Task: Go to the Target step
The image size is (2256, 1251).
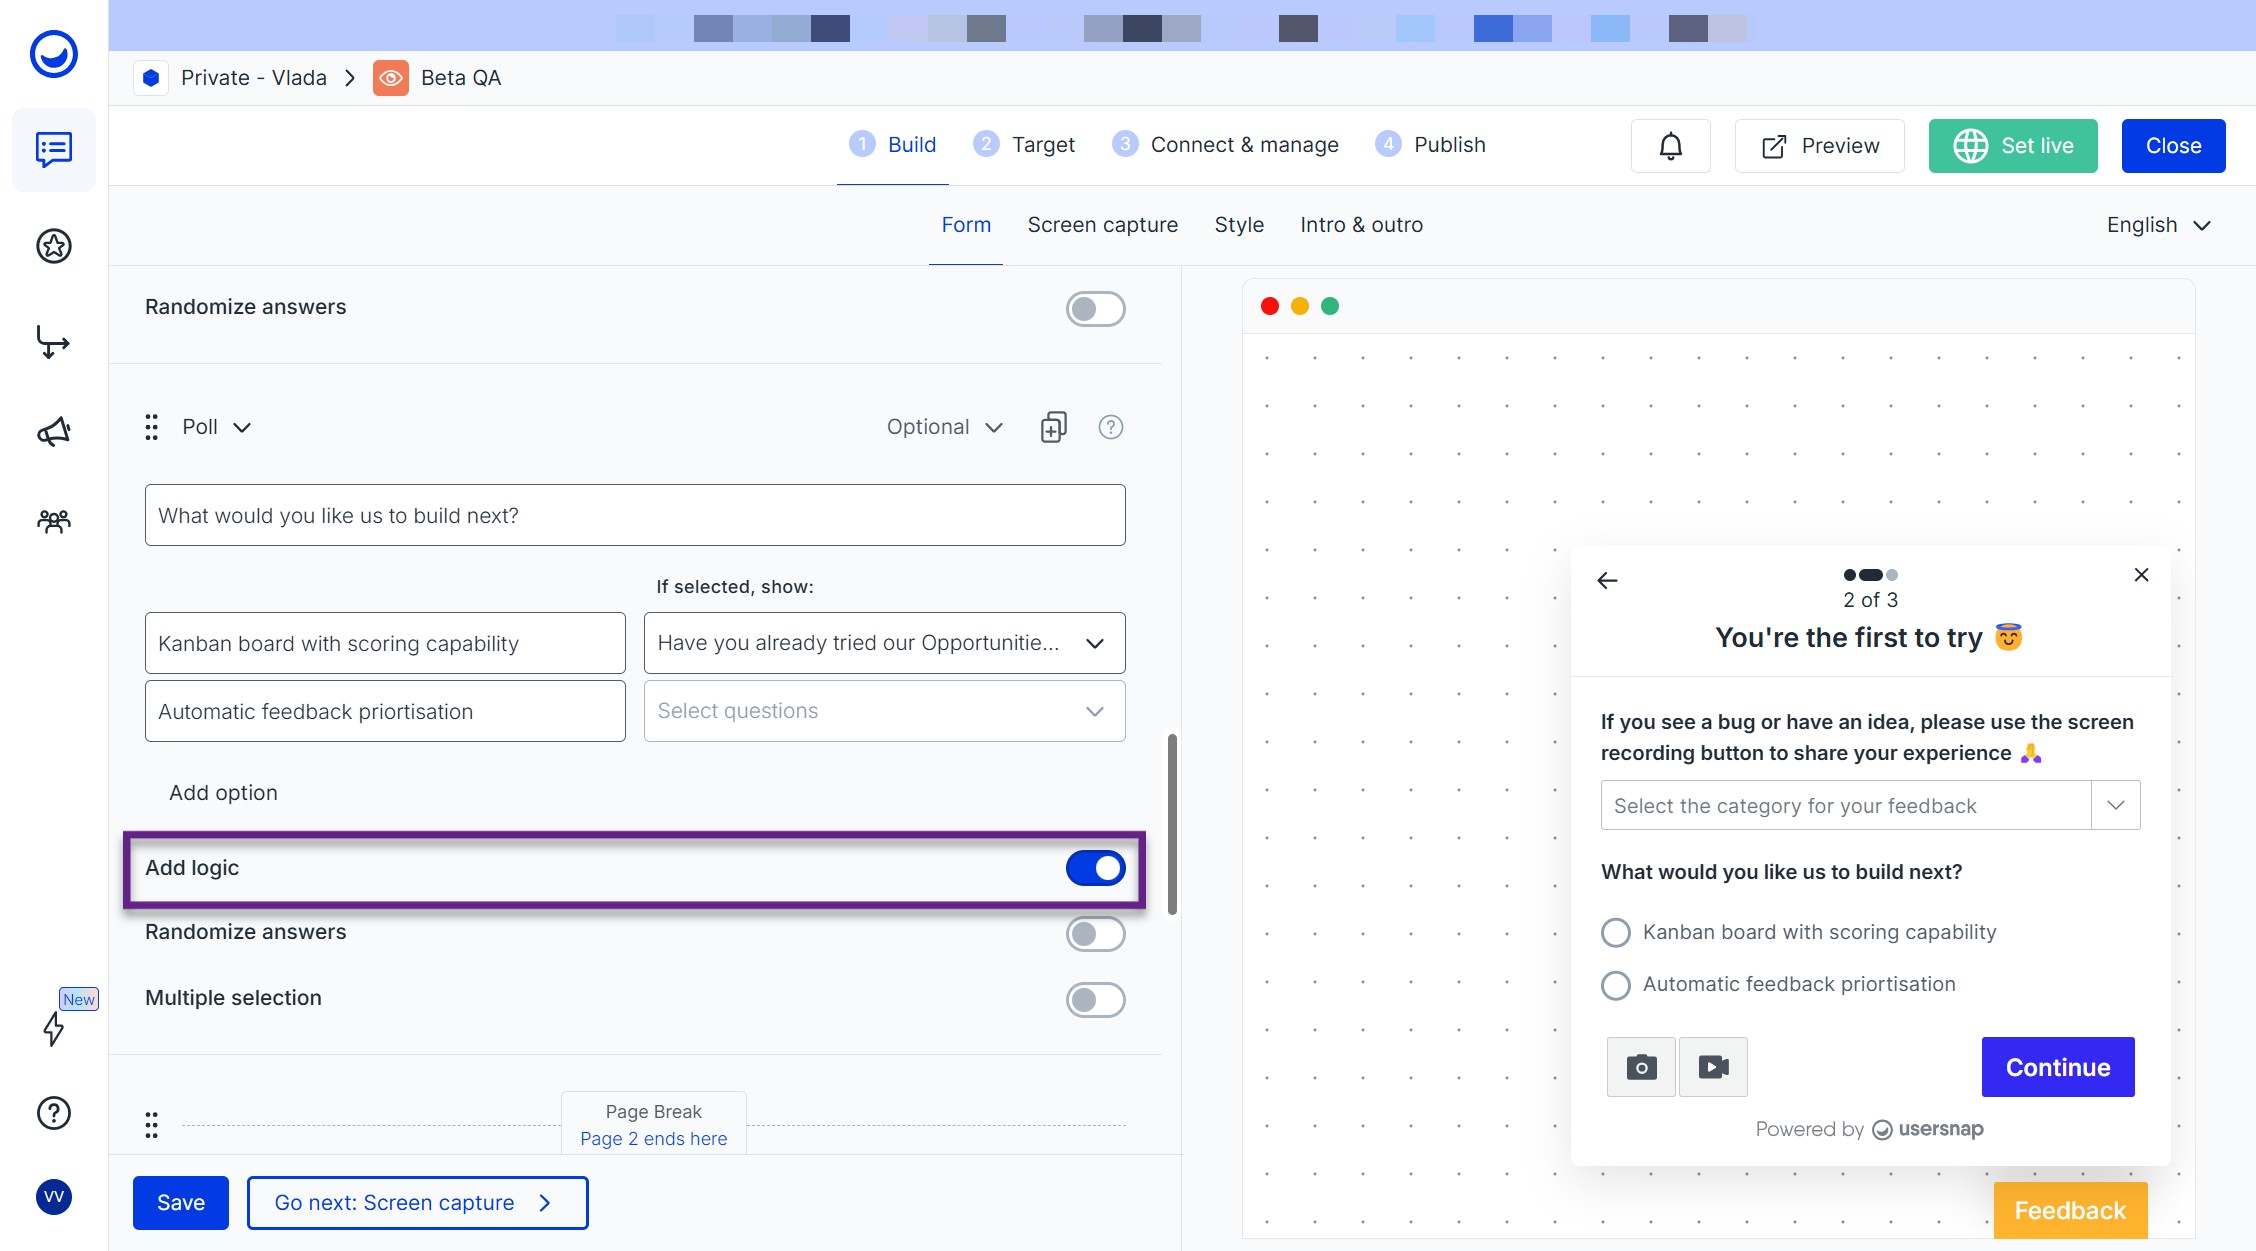Action: (1025, 145)
